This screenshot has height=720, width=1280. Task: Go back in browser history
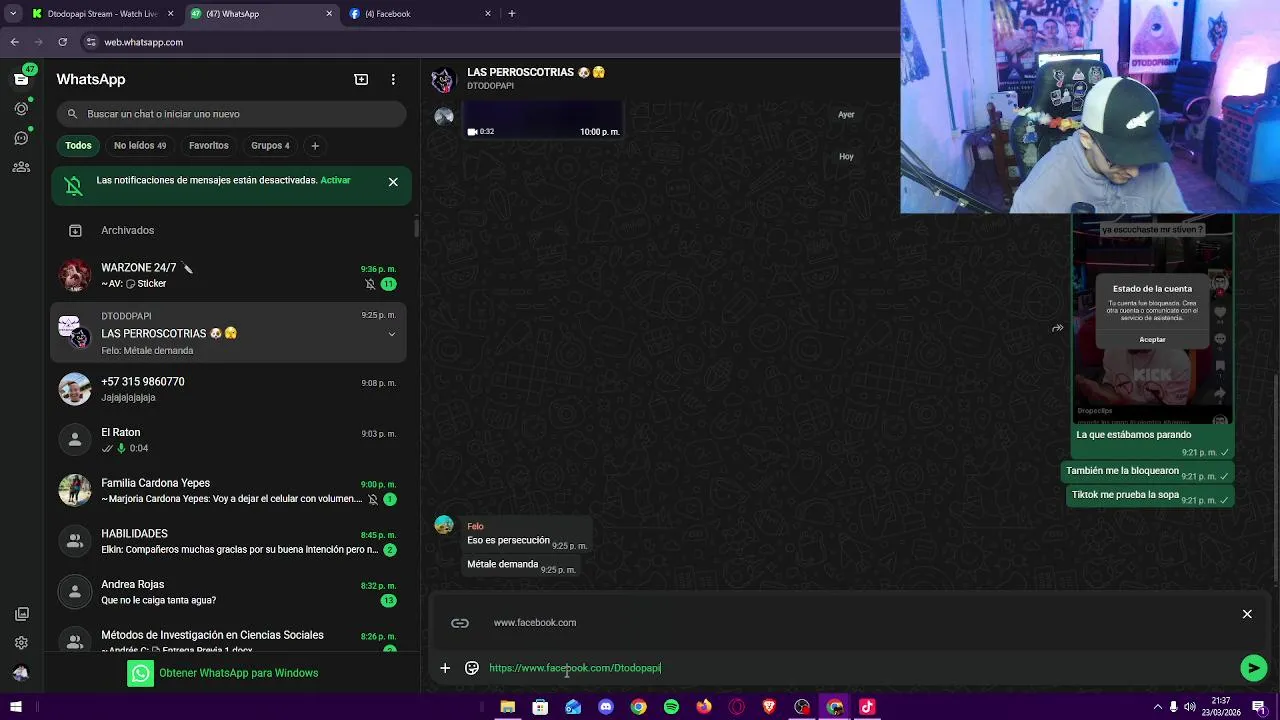[15, 42]
